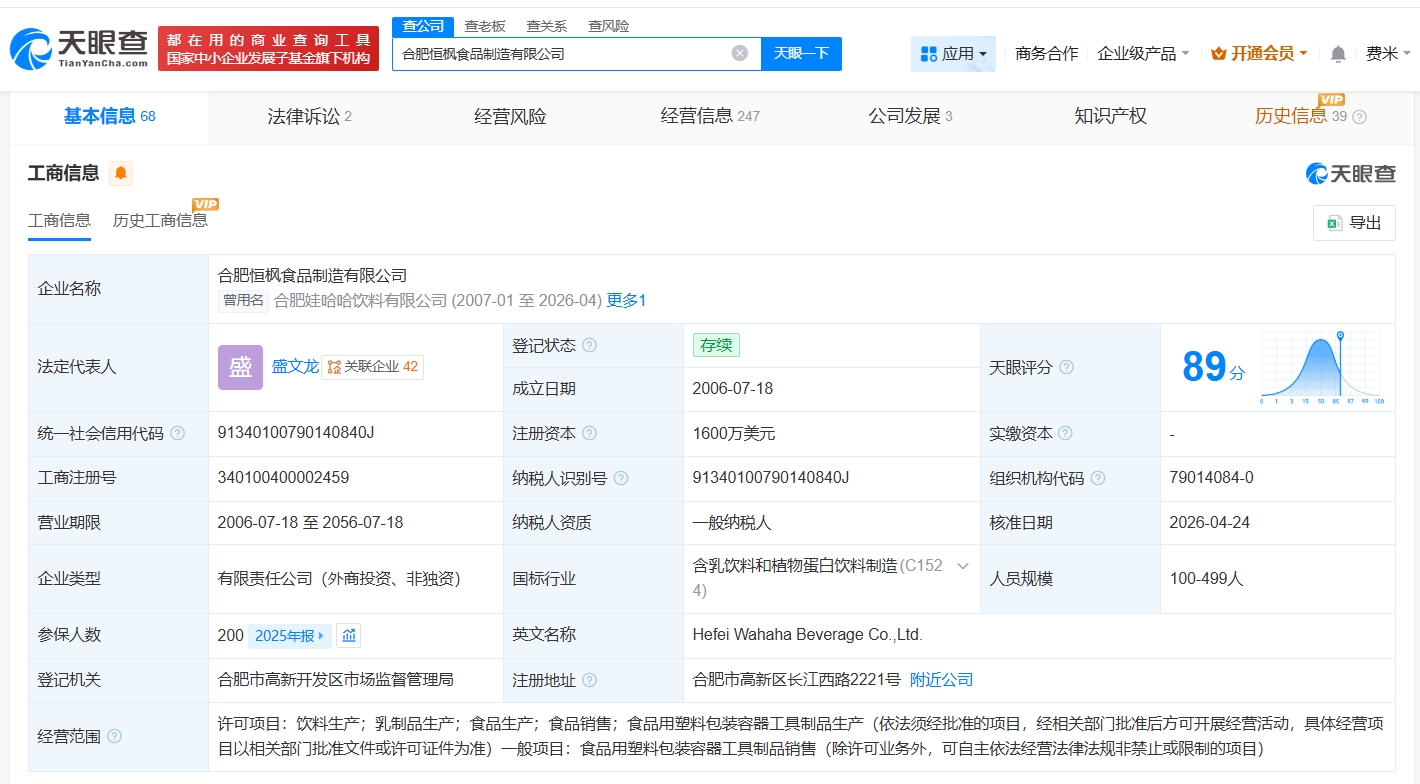Click the 89分 score value
This screenshot has height=784, width=1420.
pyautogui.click(x=1213, y=367)
